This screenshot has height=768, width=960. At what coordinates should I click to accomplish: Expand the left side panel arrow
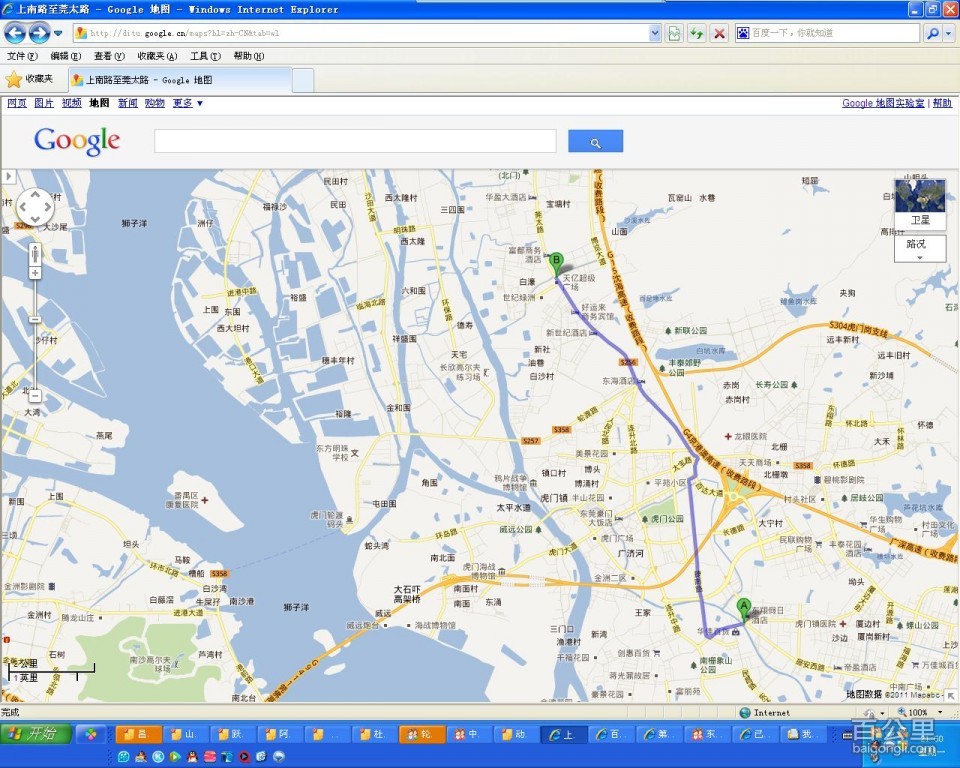click(9, 177)
